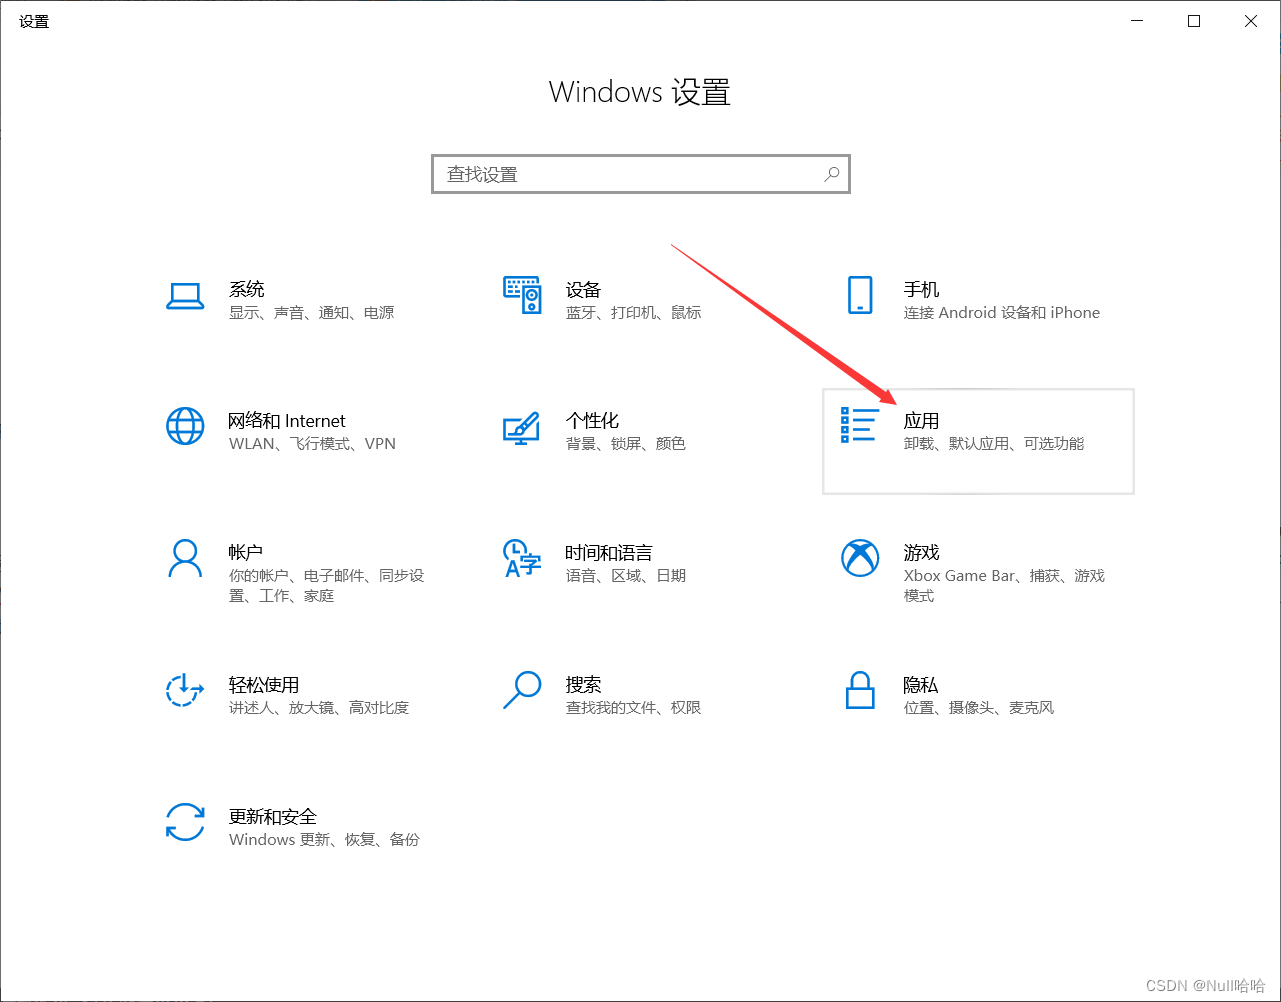Open the 网络和 Internet title
Image resolution: width=1281 pixels, height=1002 pixels.
[287, 421]
